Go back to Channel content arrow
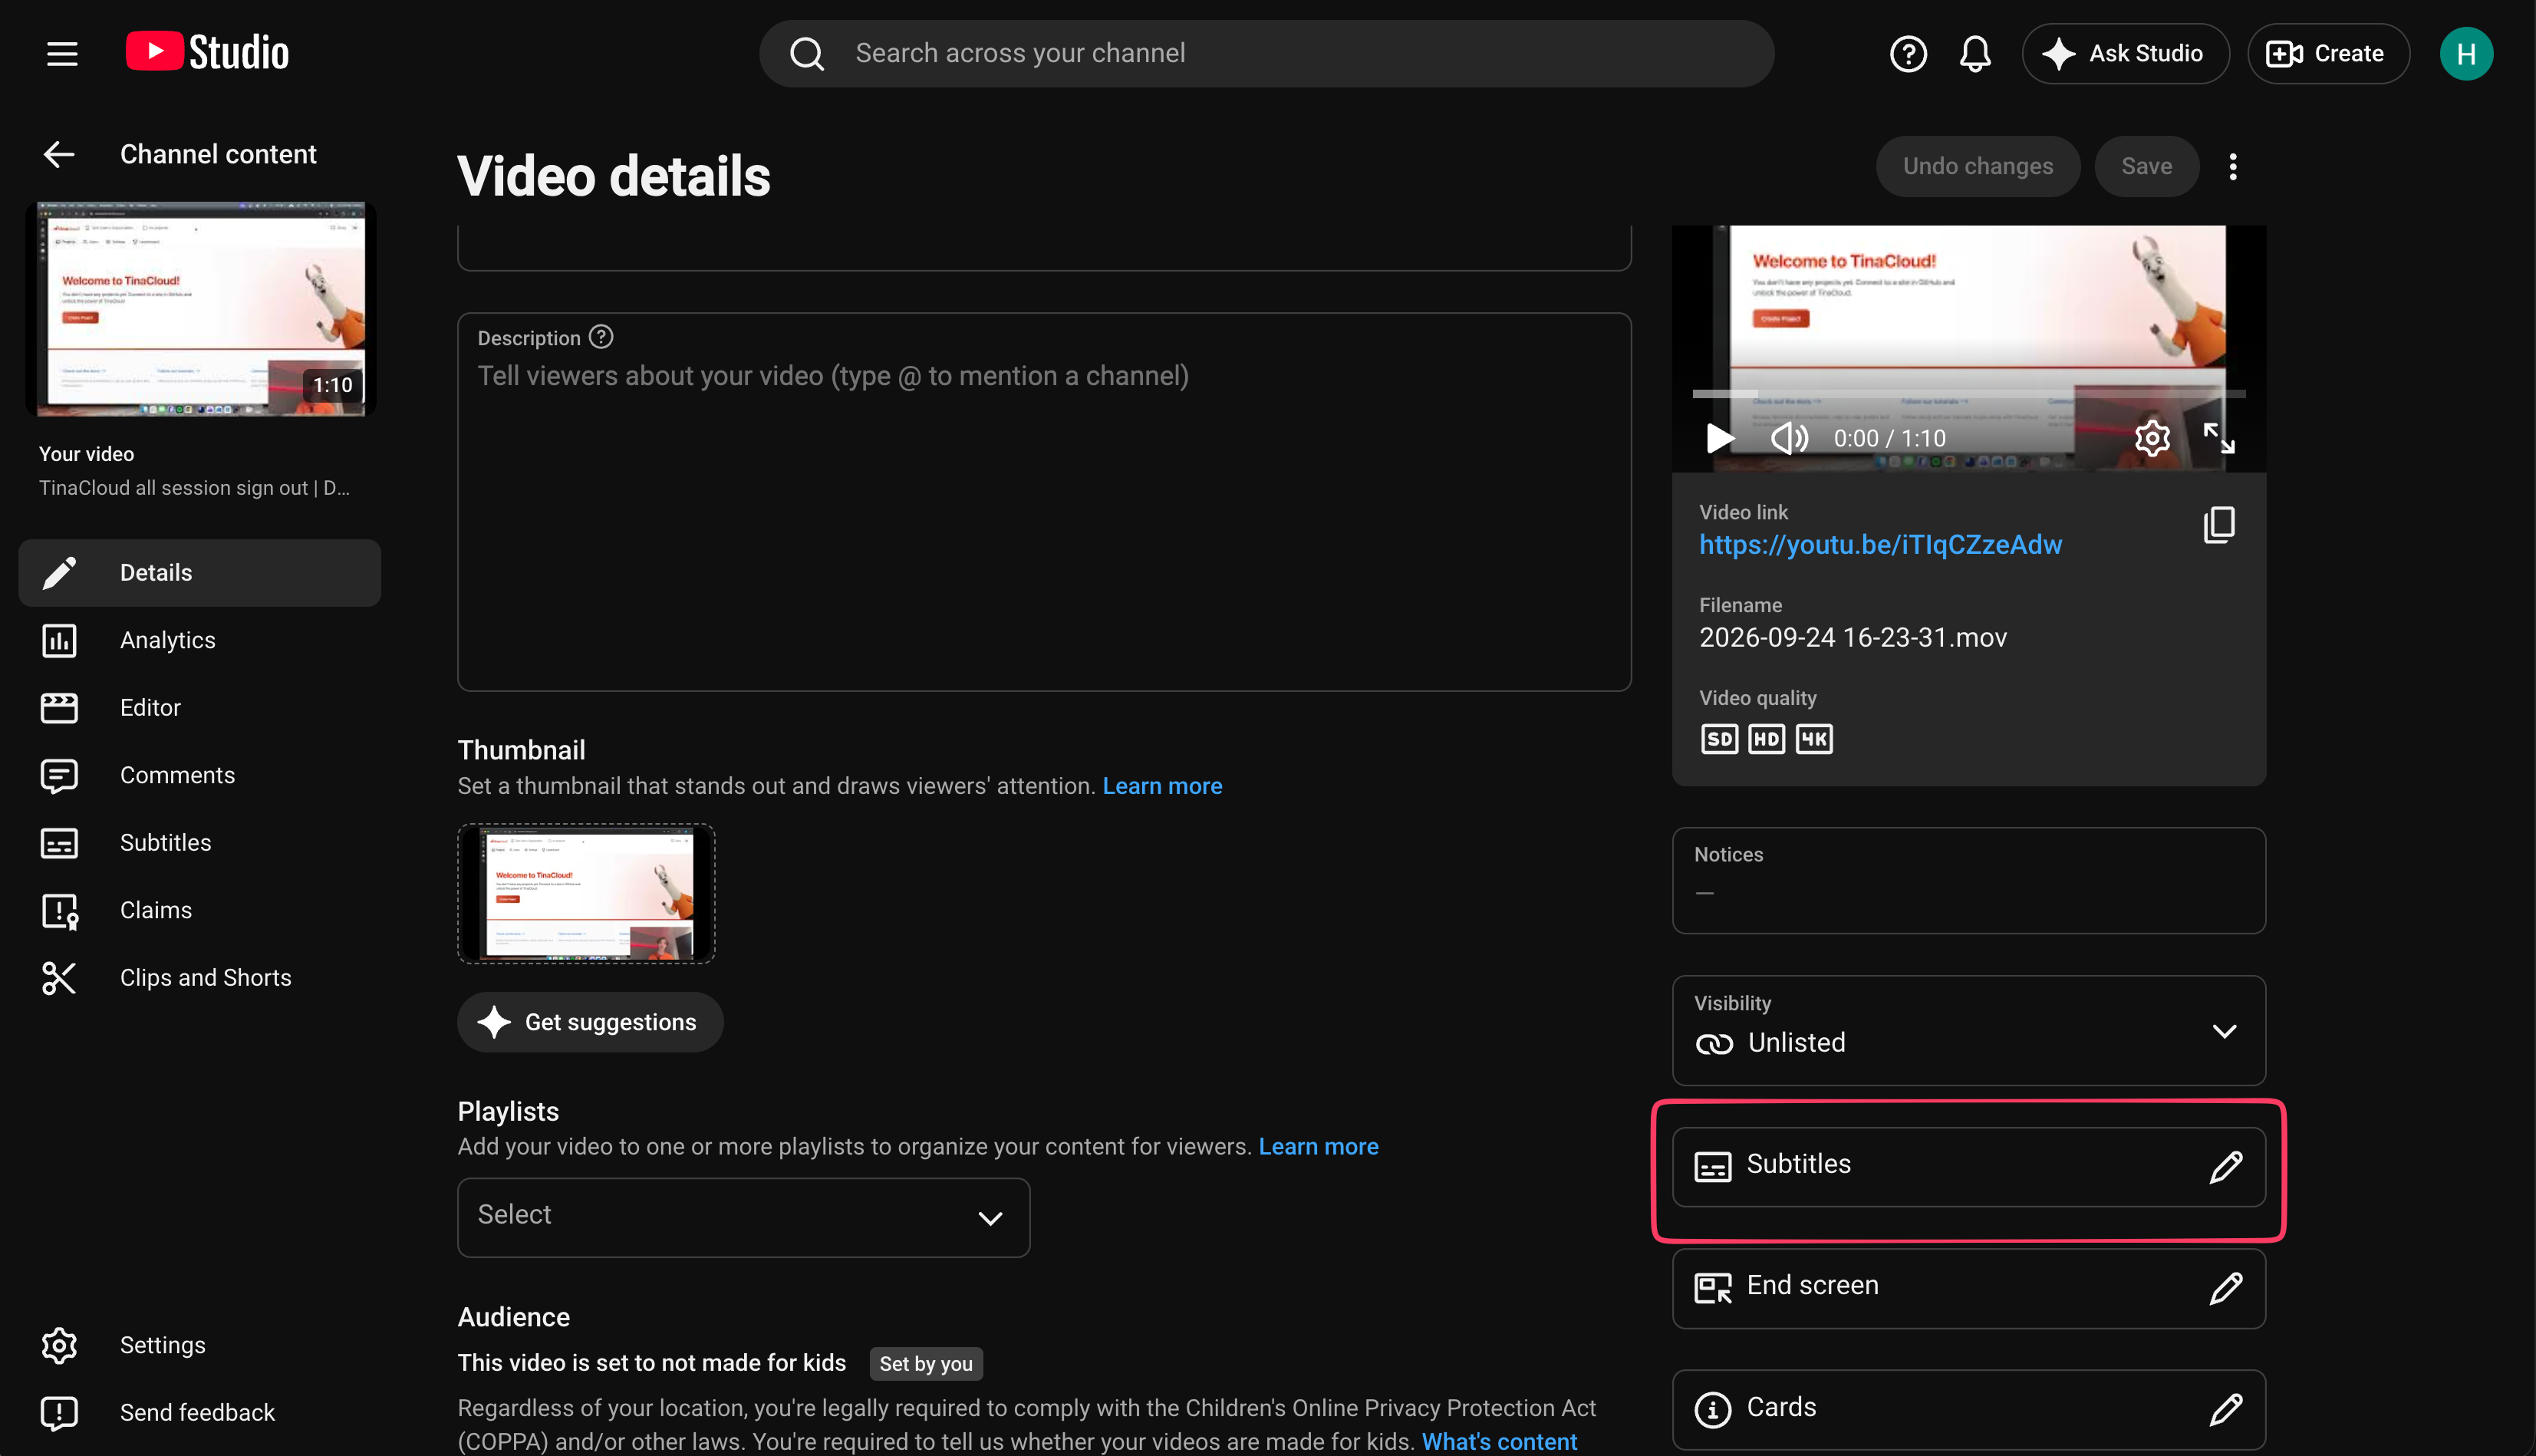2536x1456 pixels. click(x=59, y=154)
